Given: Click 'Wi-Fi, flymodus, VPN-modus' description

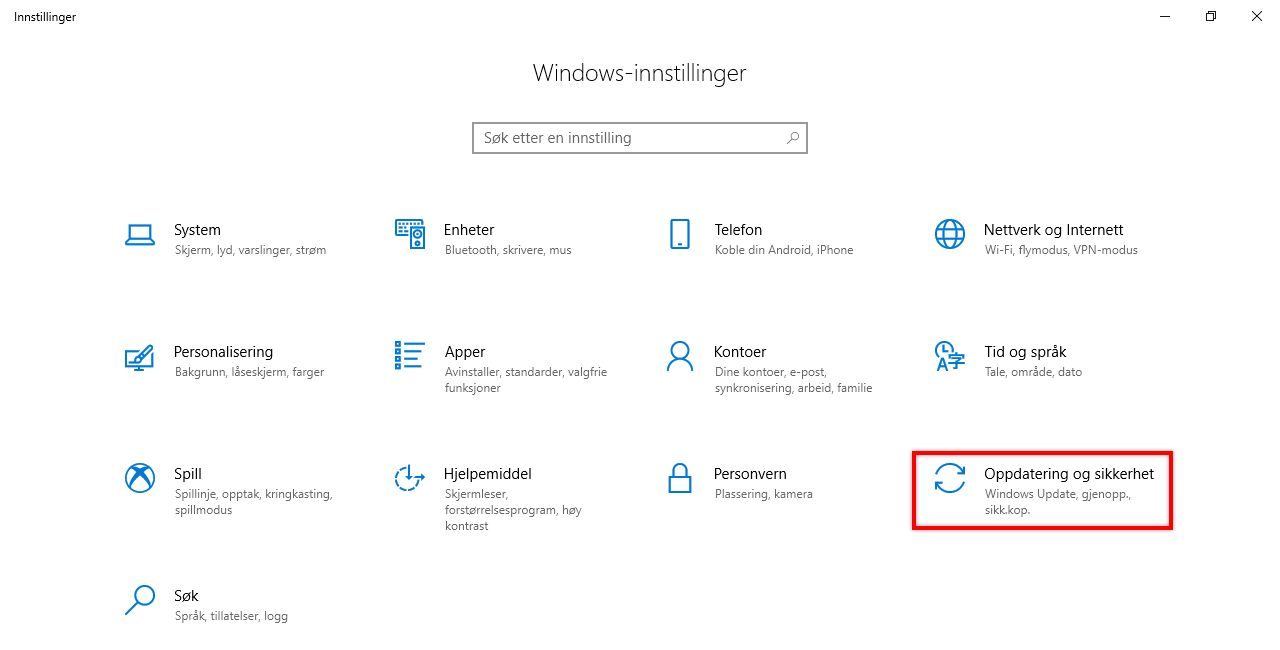Looking at the screenshot, I should point(1061,250).
